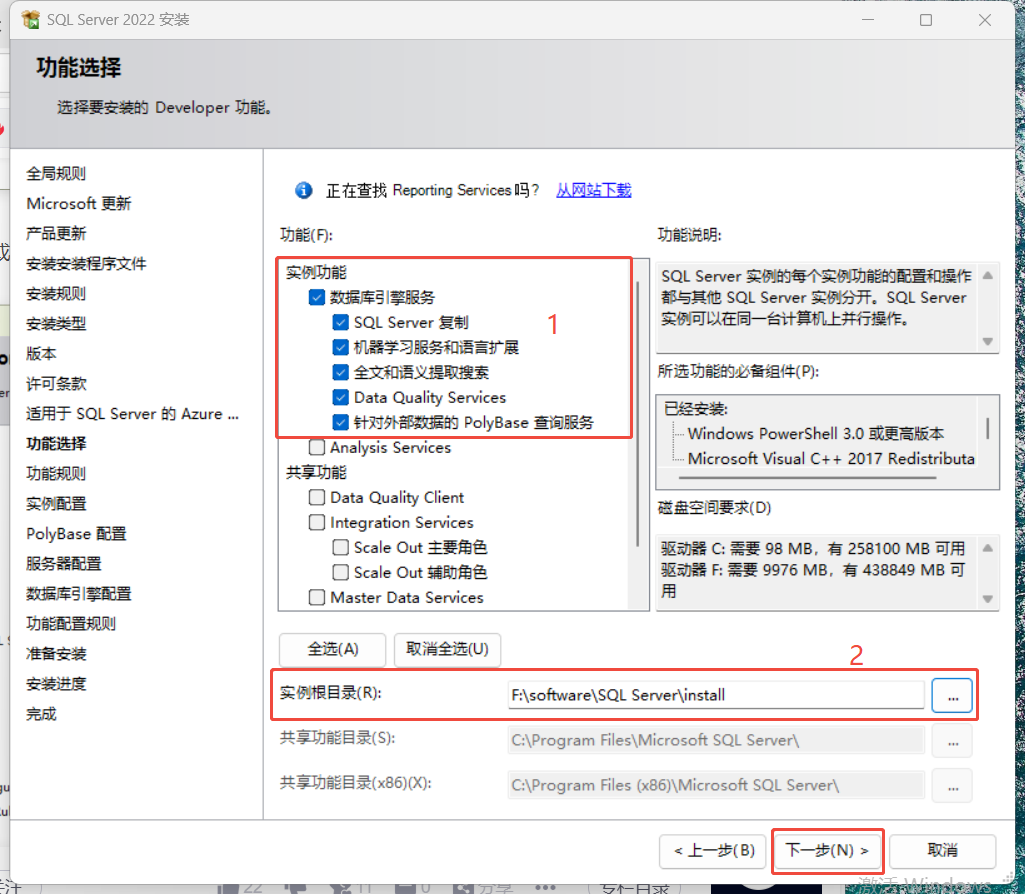This screenshot has width=1025, height=894.
Task: Click the SQL Server setup icon in title bar
Action: point(29,19)
